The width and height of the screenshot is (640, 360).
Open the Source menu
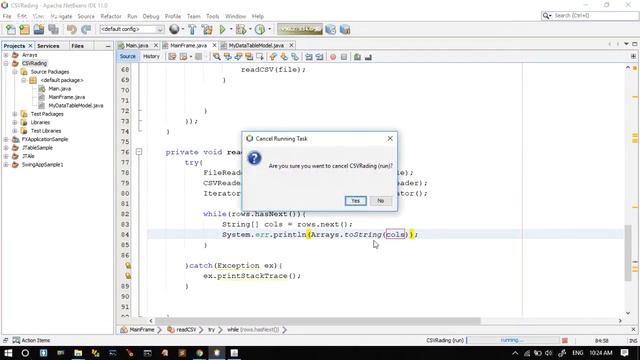[x=86, y=16]
